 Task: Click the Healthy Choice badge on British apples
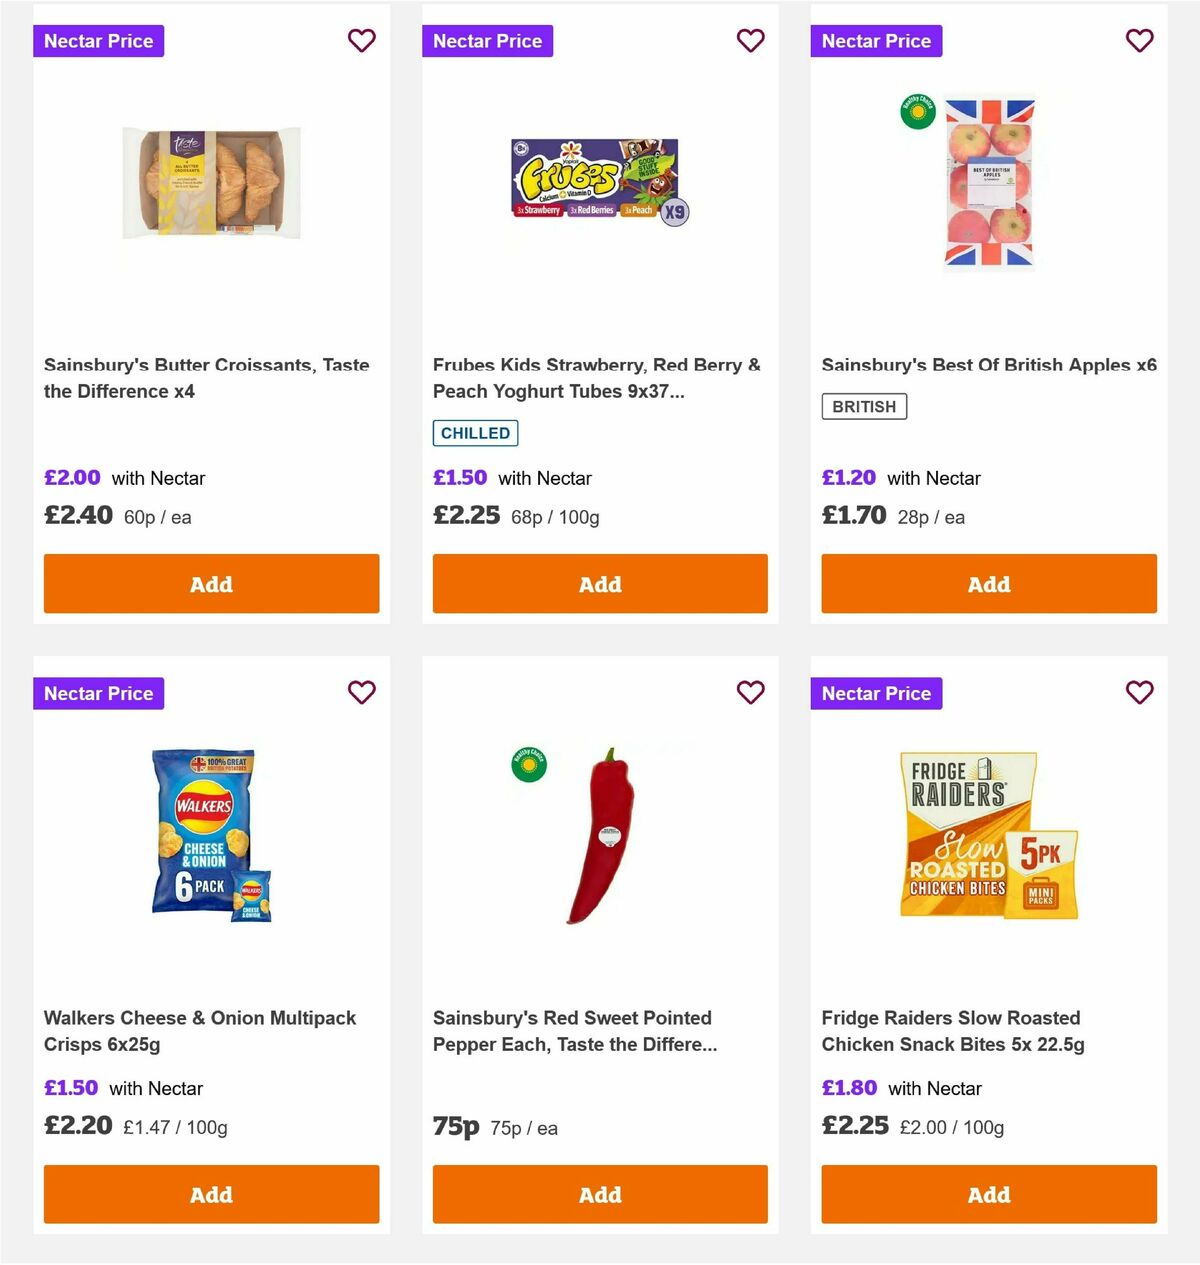tap(915, 112)
